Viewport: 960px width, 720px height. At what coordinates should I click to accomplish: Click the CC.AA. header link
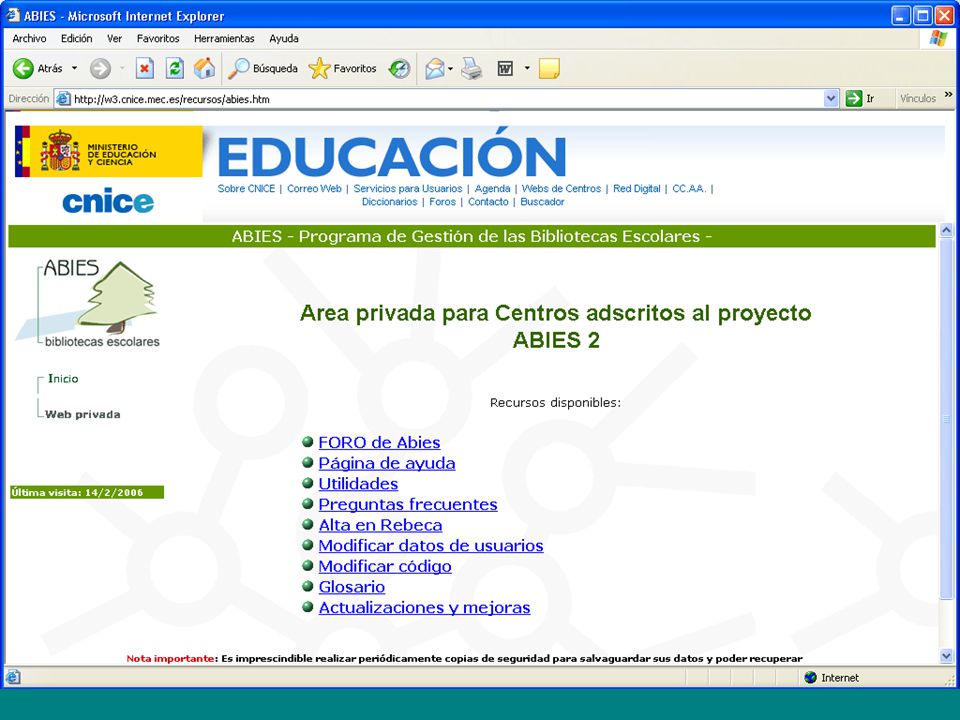point(689,189)
